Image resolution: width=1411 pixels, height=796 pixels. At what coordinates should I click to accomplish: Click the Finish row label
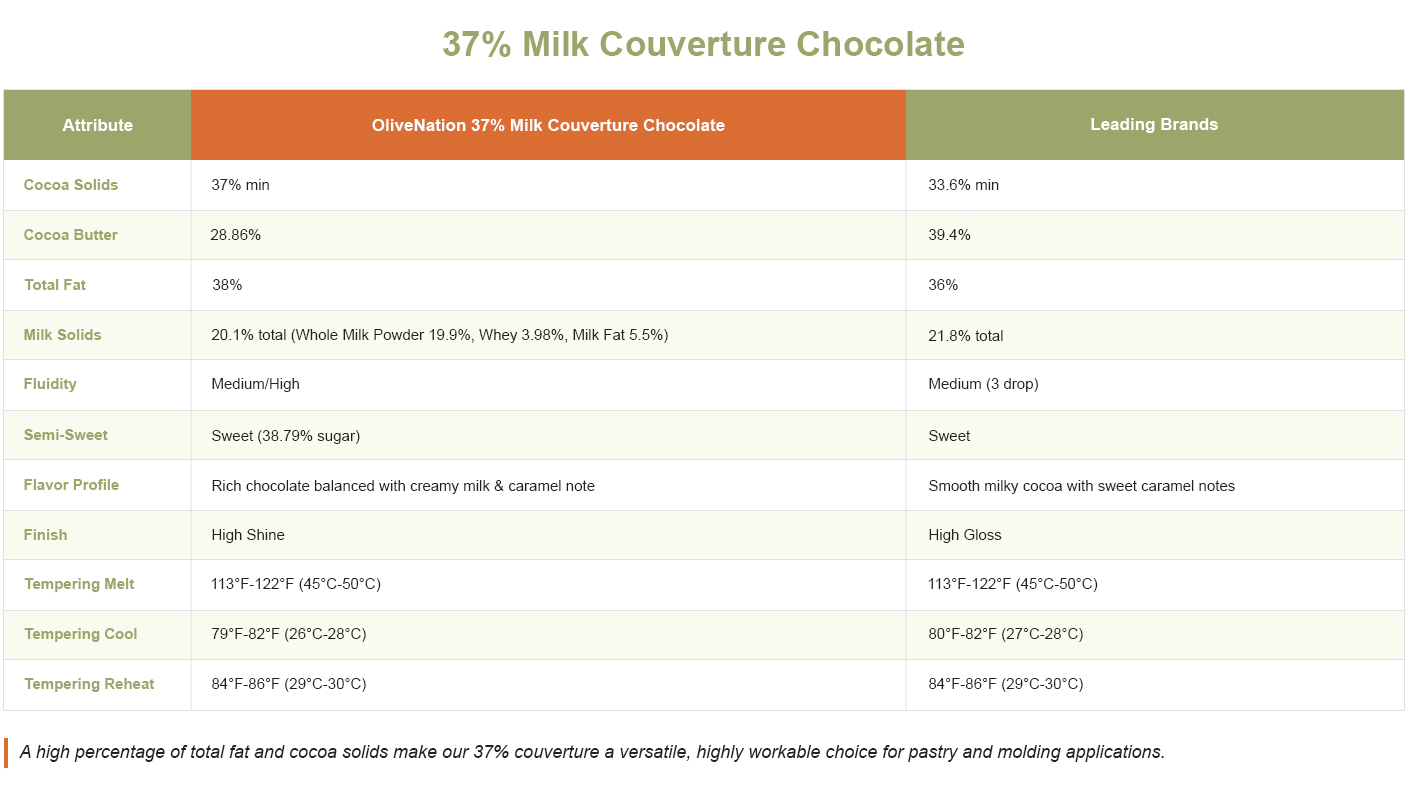(46, 535)
